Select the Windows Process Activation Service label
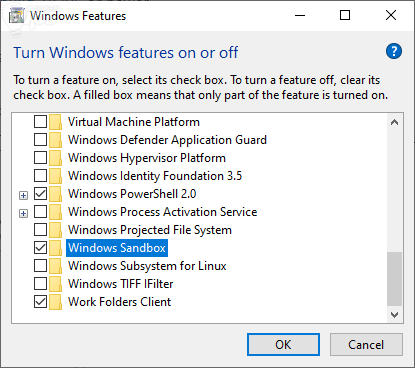 coord(163,212)
